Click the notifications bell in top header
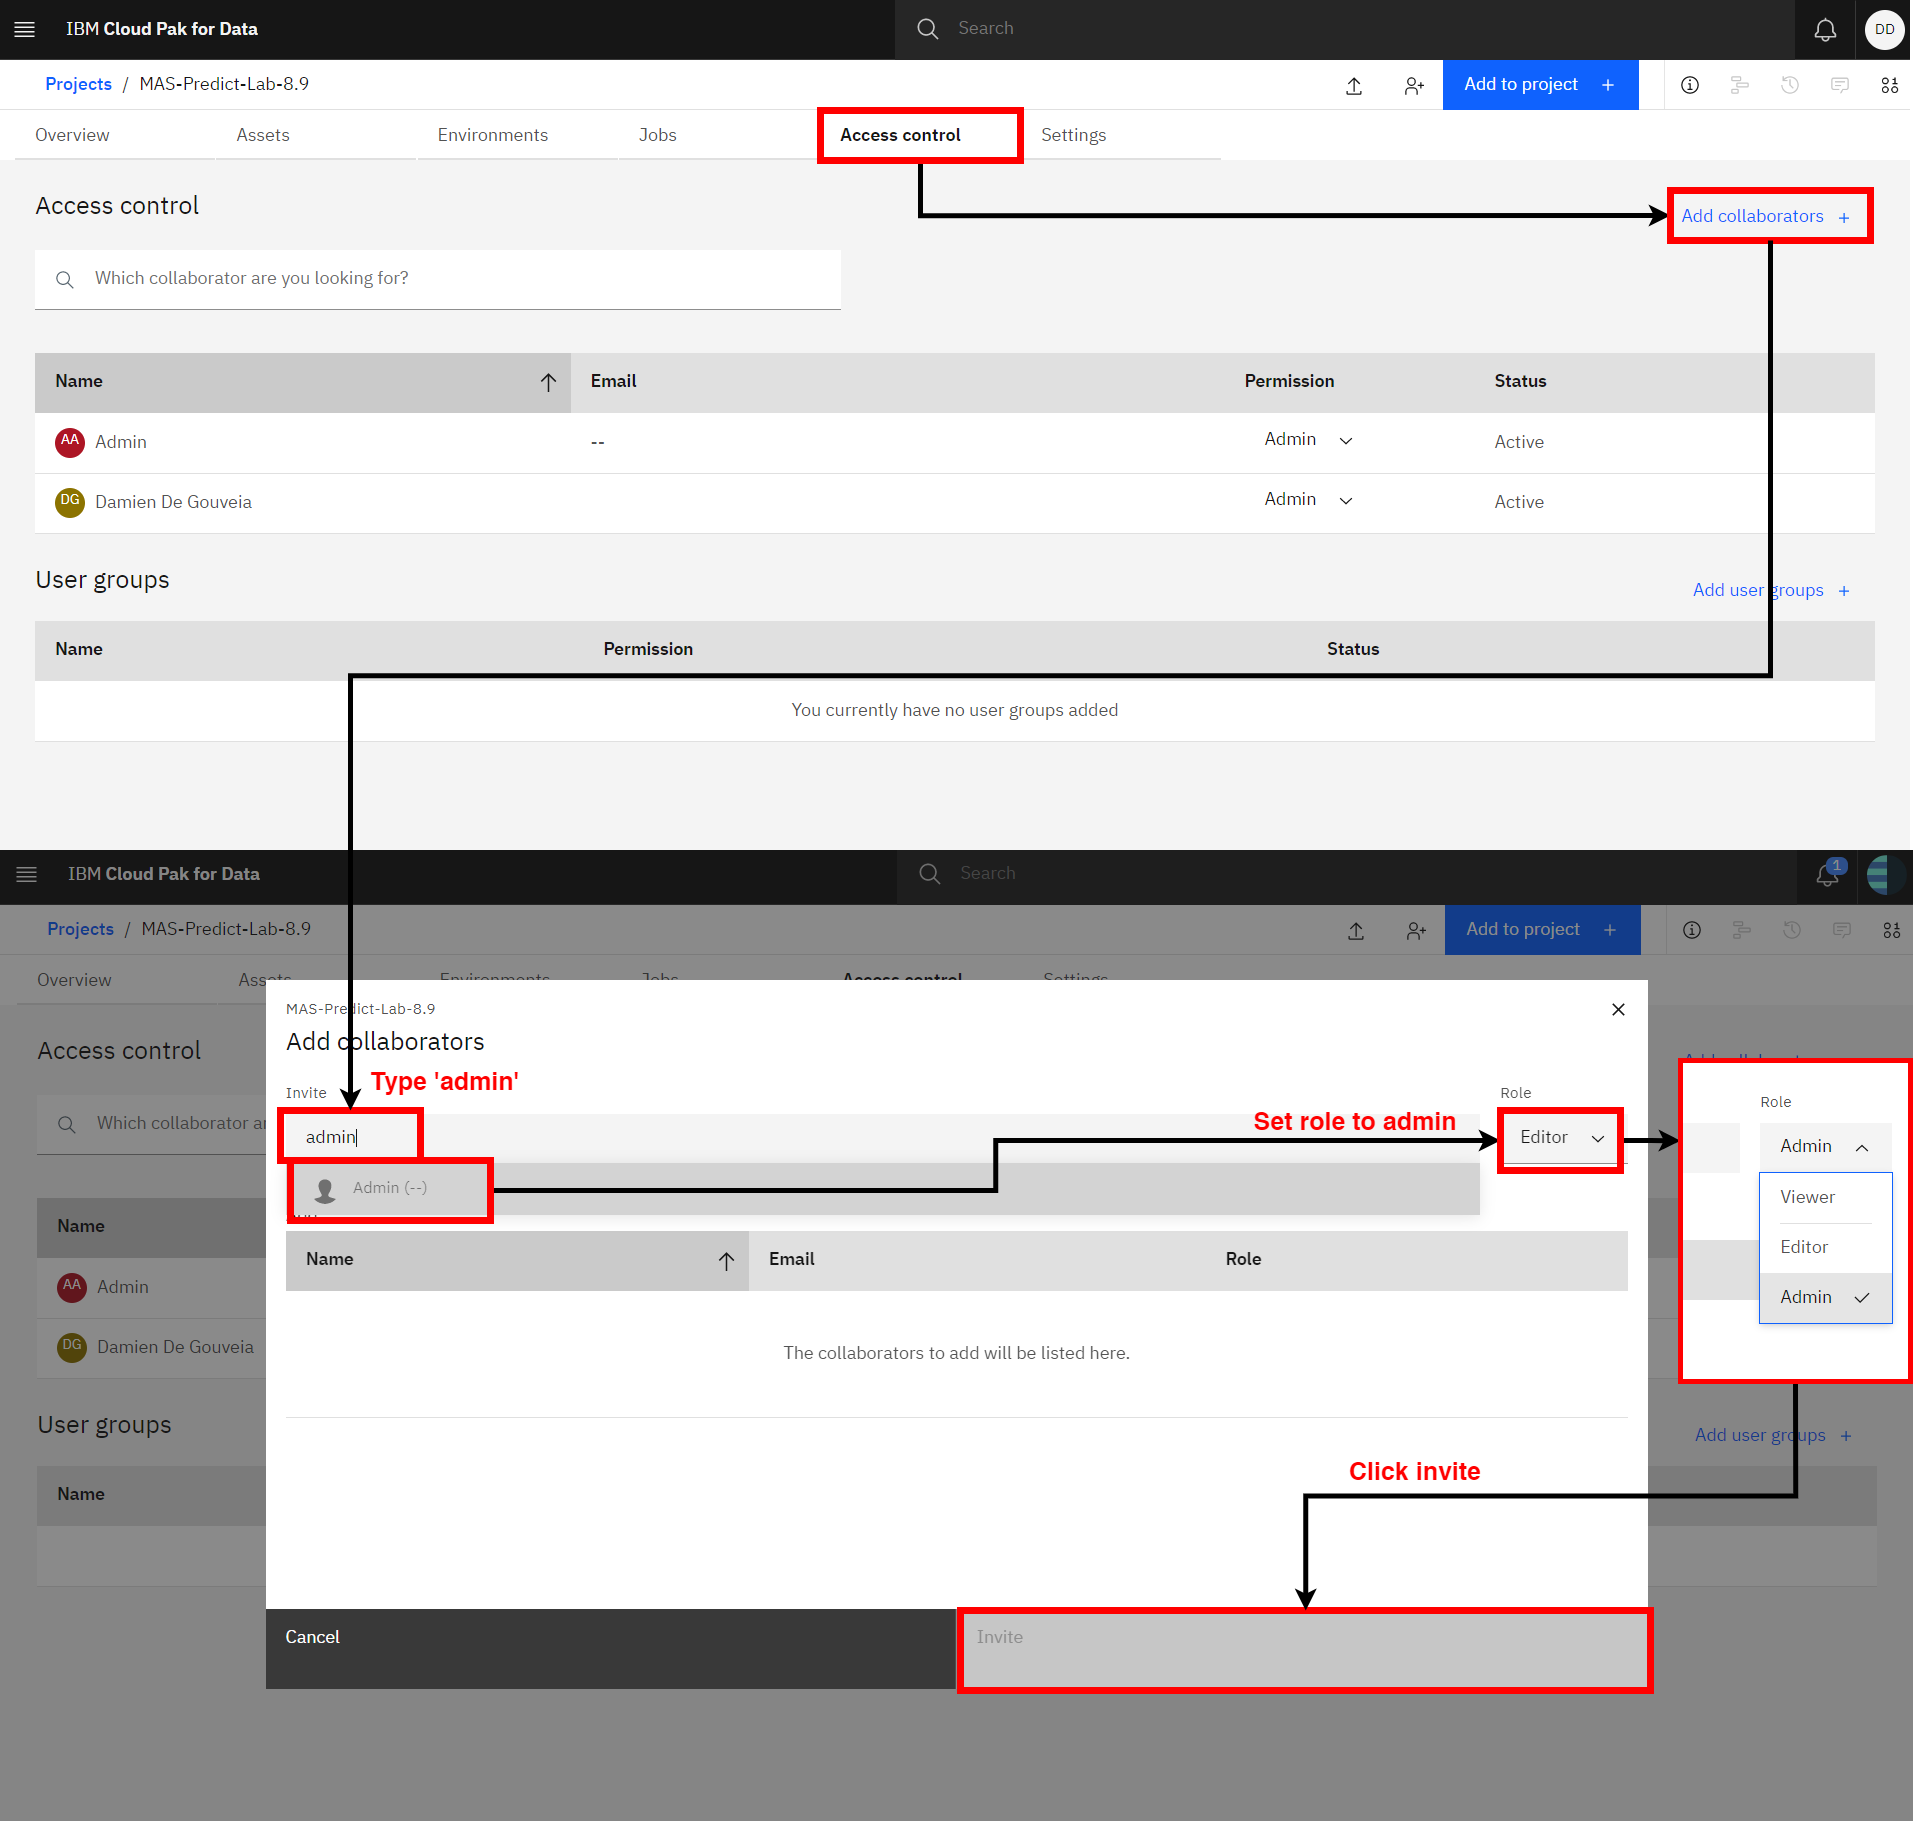 (1825, 29)
